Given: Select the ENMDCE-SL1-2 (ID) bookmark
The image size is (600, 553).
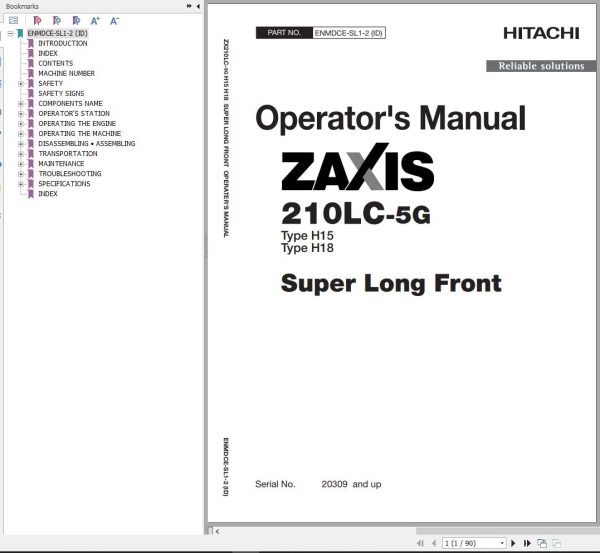Looking at the screenshot, I should pyautogui.click(x=57, y=33).
